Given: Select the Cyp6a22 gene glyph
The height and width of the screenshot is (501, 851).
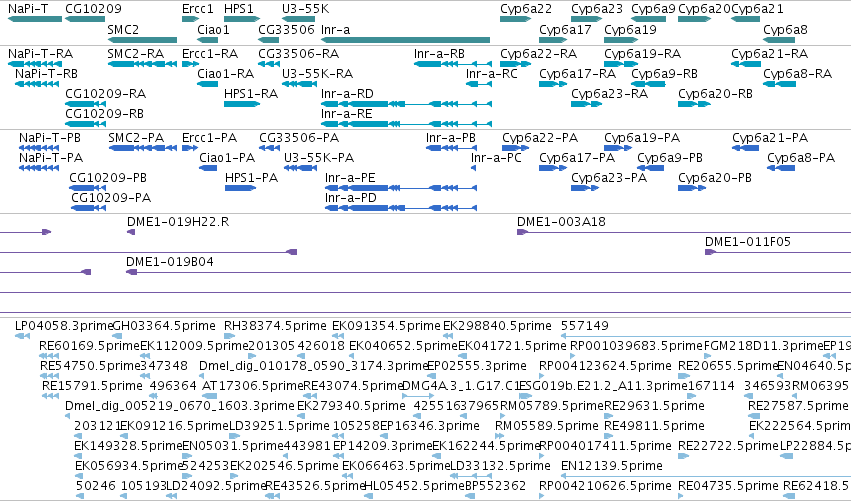Looking at the screenshot, I should coord(516,19).
